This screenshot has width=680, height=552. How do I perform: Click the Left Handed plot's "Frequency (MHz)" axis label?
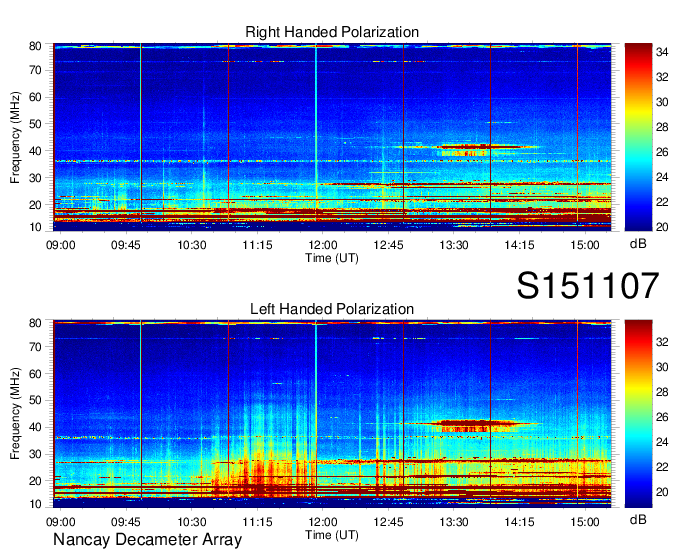pyautogui.click(x=15, y=414)
